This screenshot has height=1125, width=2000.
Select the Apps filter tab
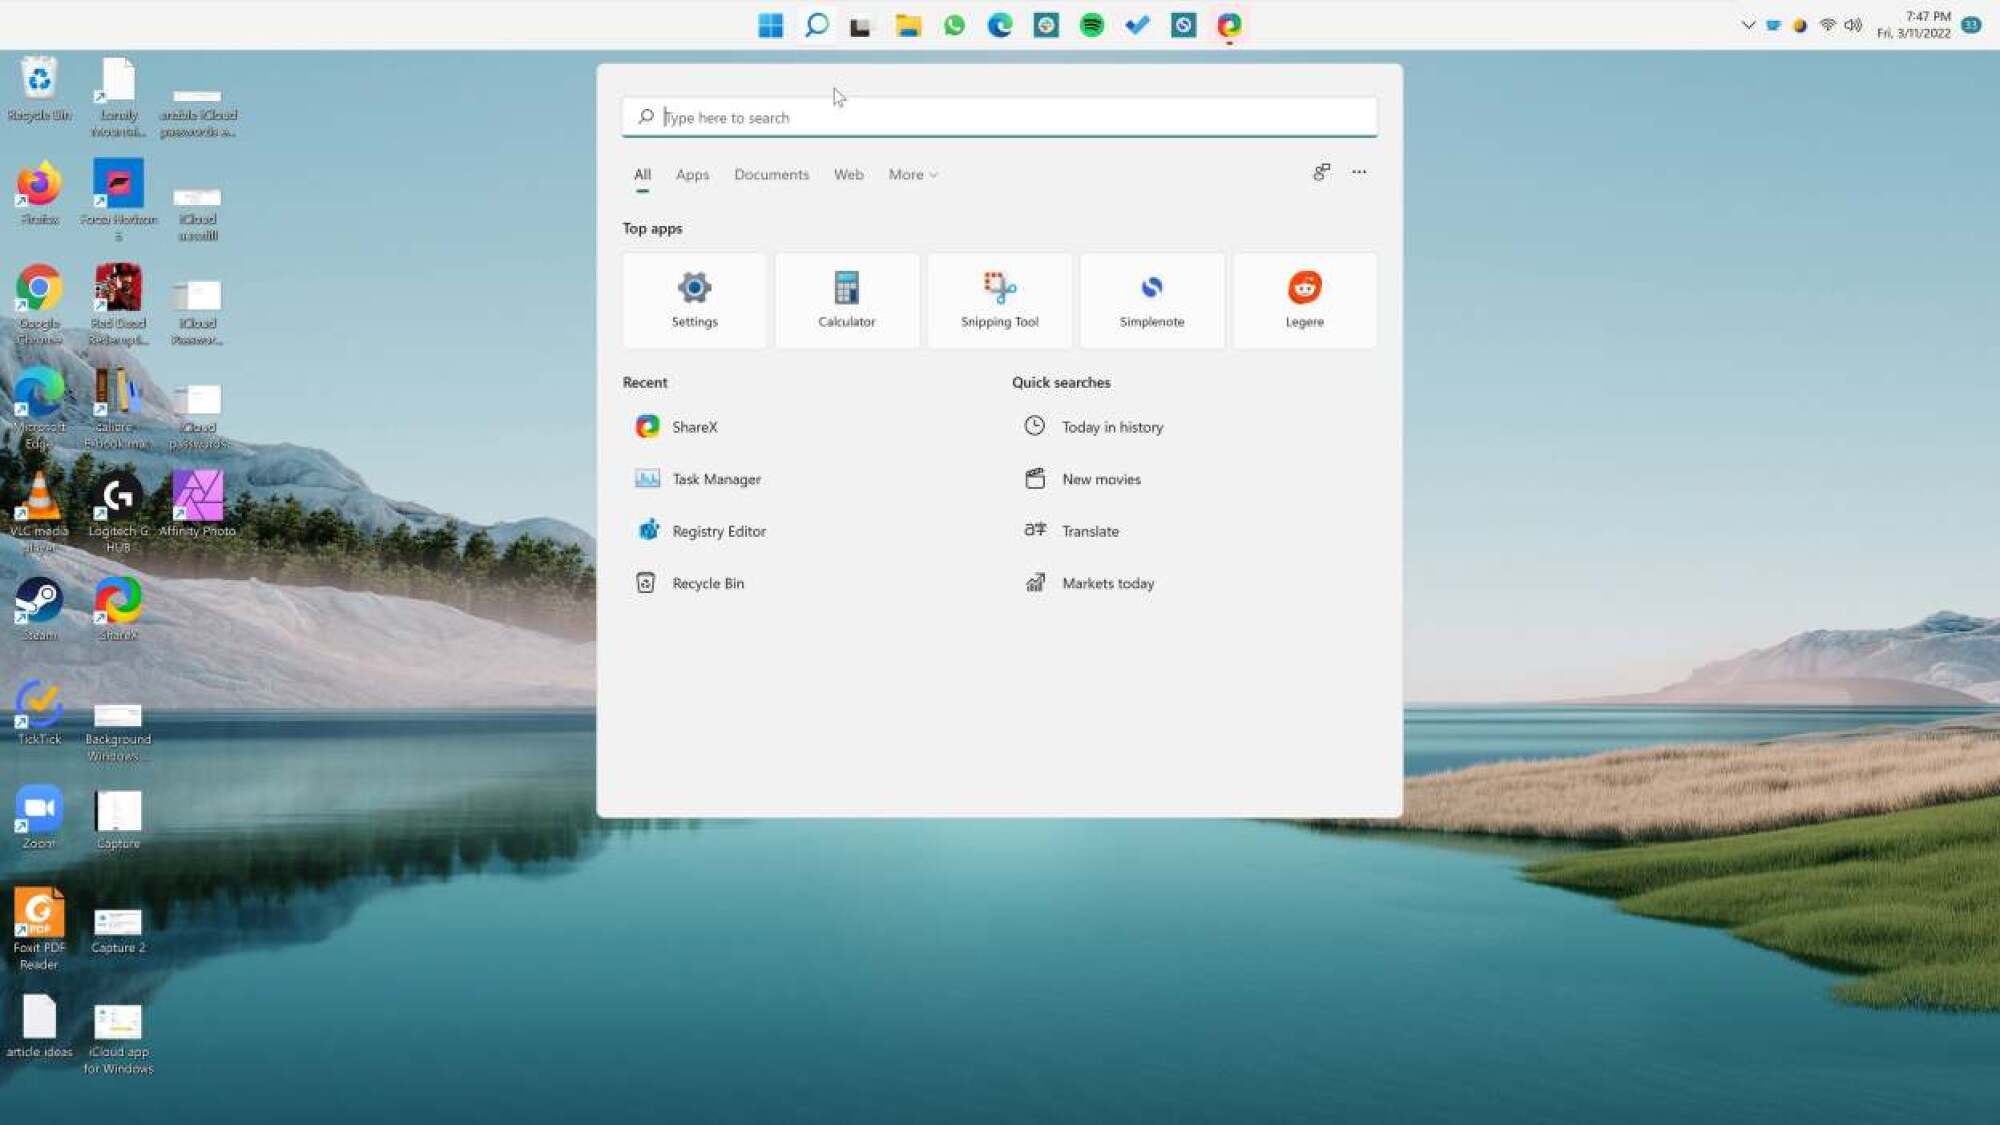[x=691, y=173]
